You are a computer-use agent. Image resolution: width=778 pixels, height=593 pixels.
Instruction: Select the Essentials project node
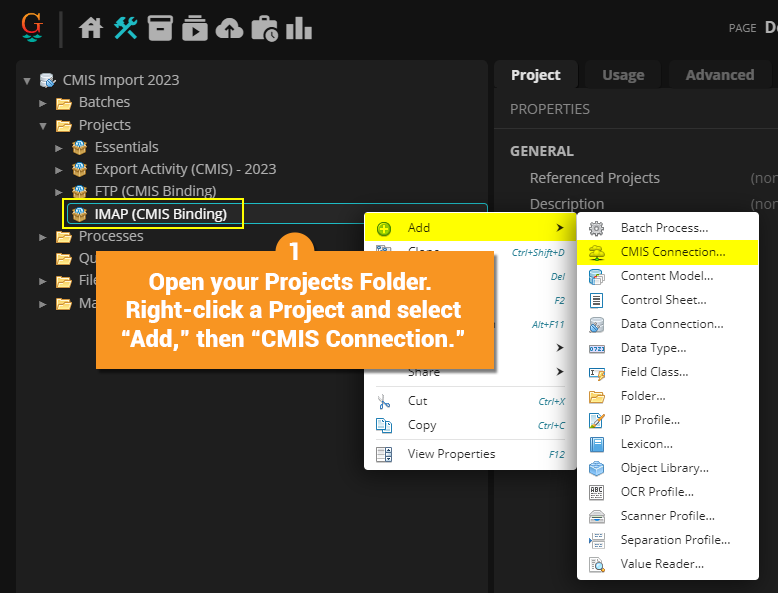click(x=127, y=147)
